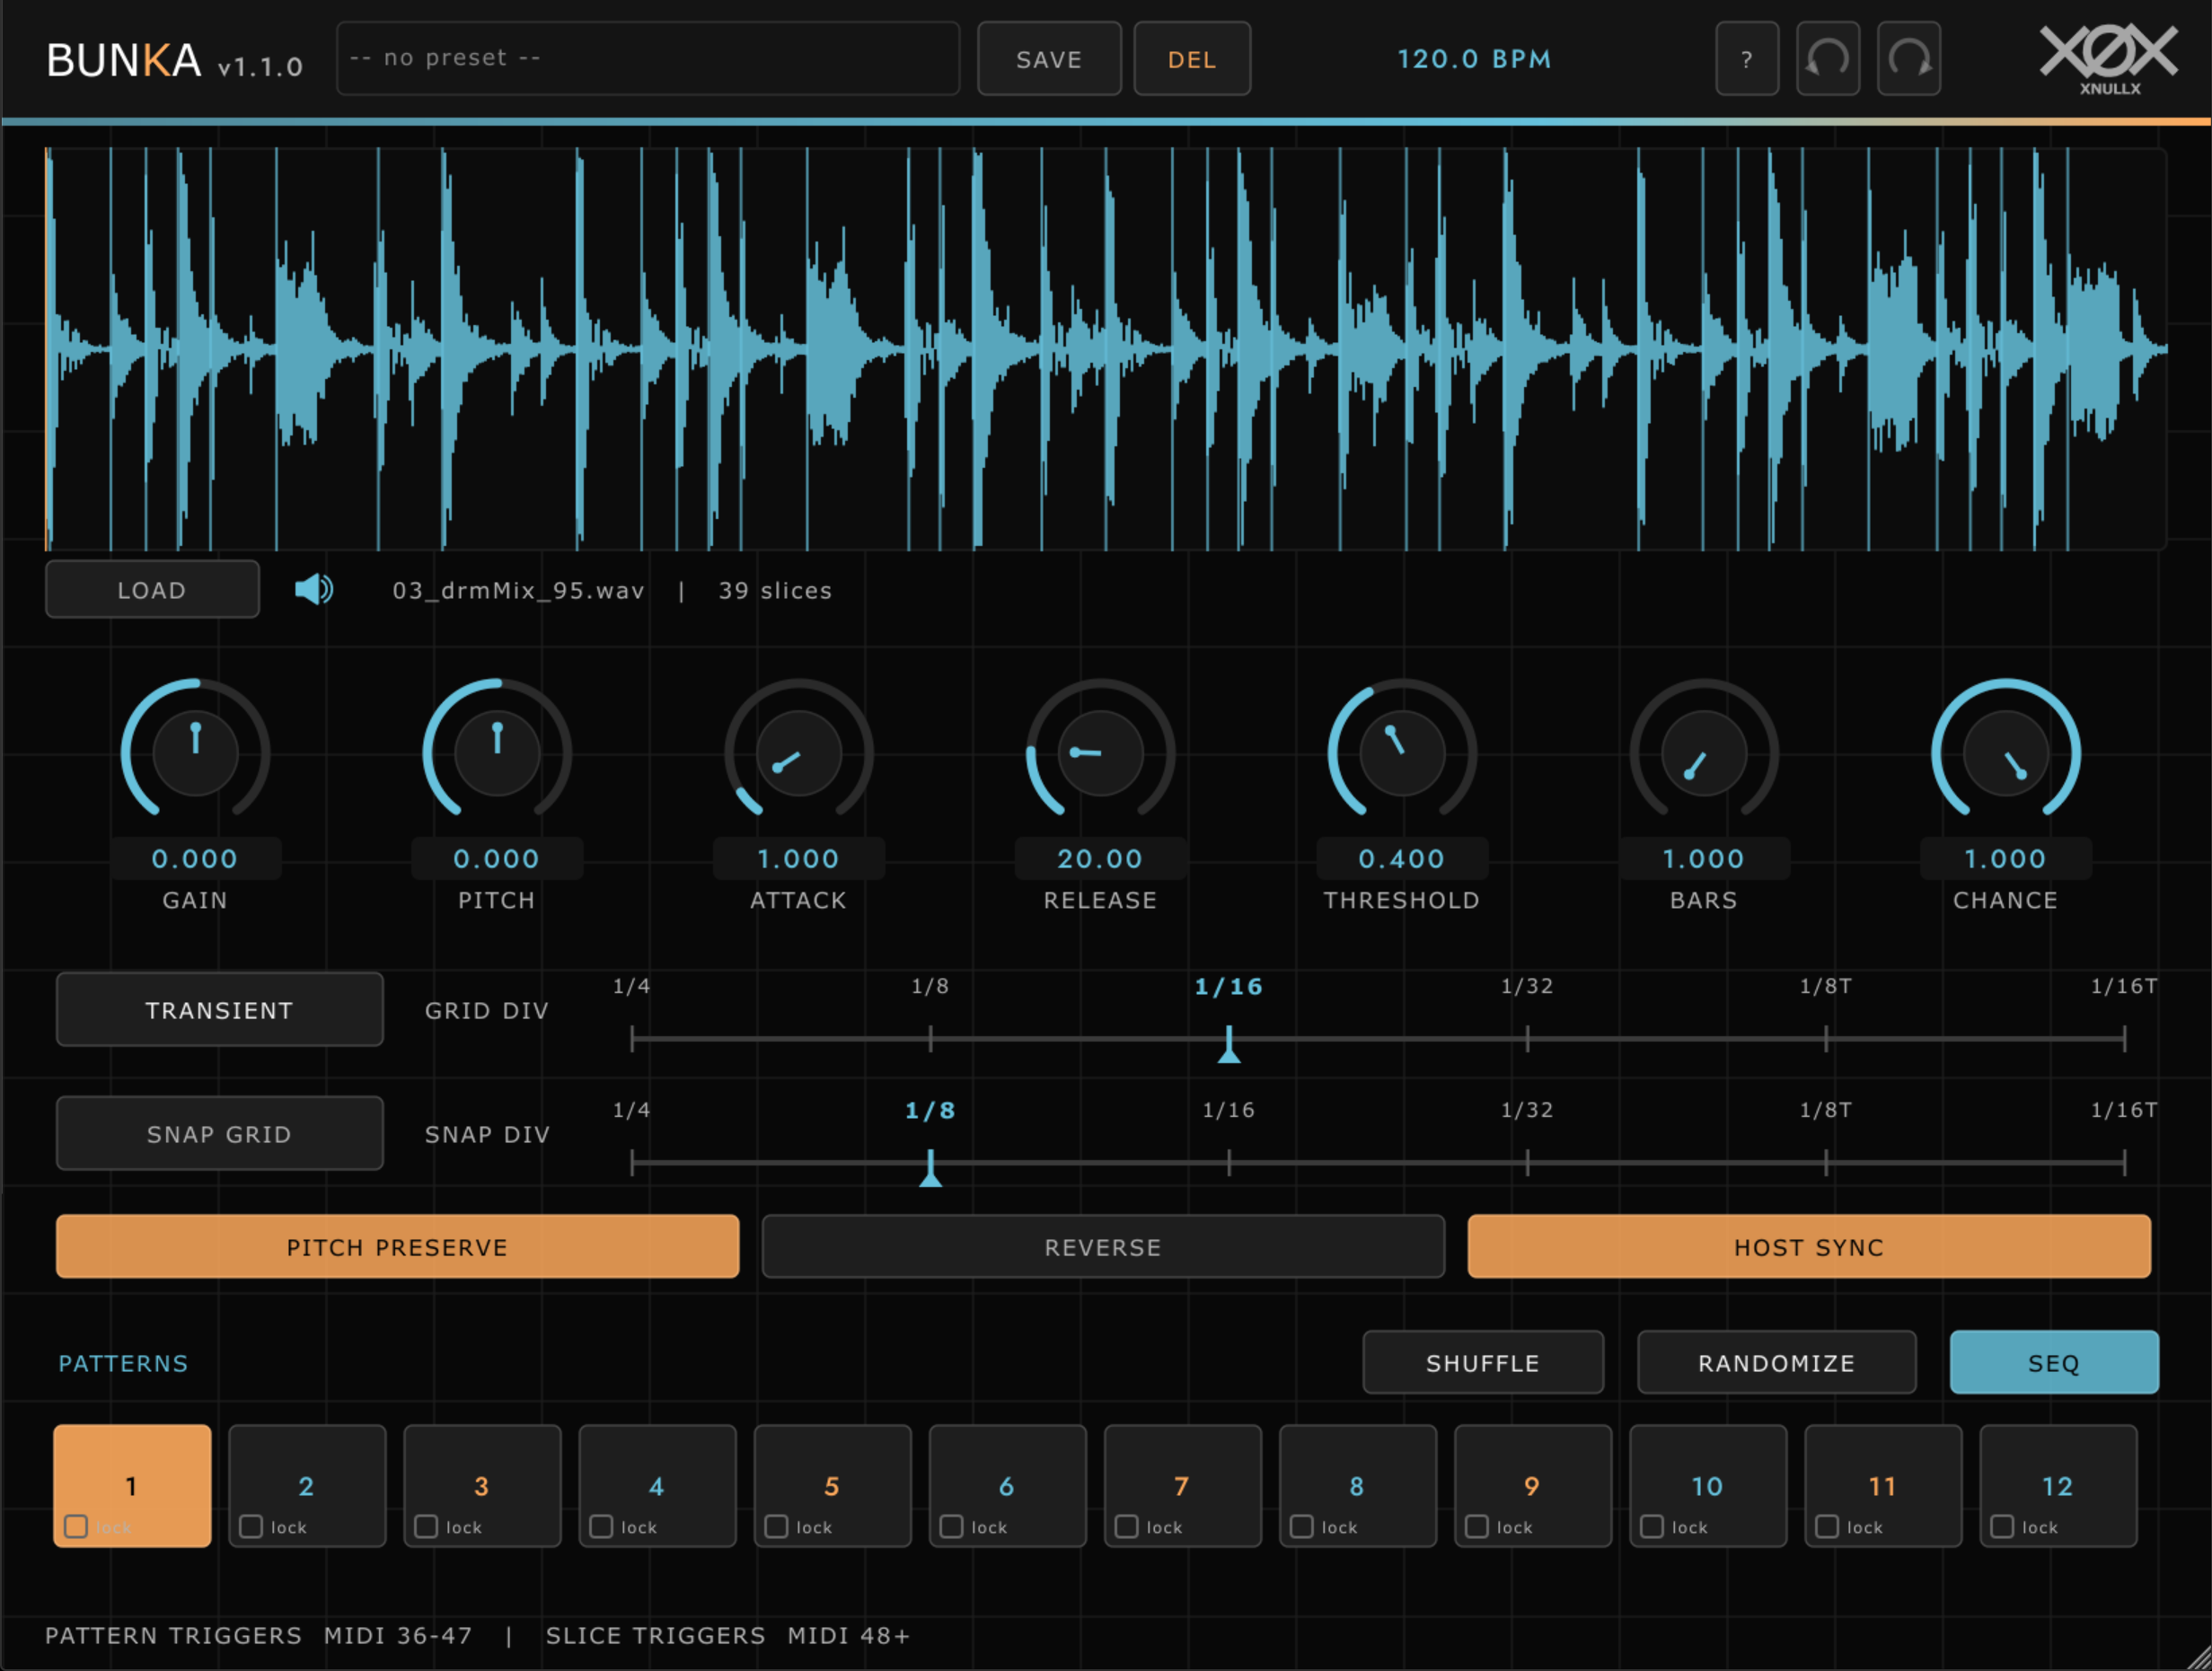Select pattern 12 pad
Viewport: 2212px width, 1671px height.
(2058, 1486)
